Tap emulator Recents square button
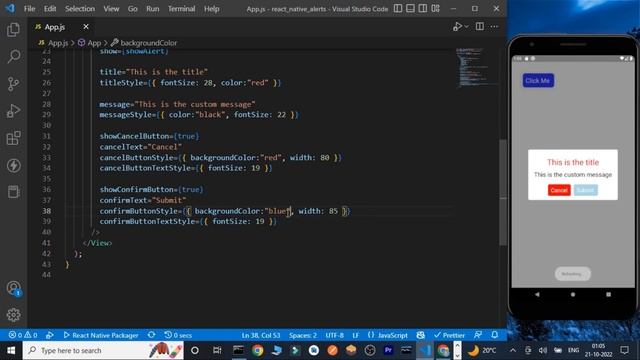The image size is (640, 360). (x=608, y=294)
